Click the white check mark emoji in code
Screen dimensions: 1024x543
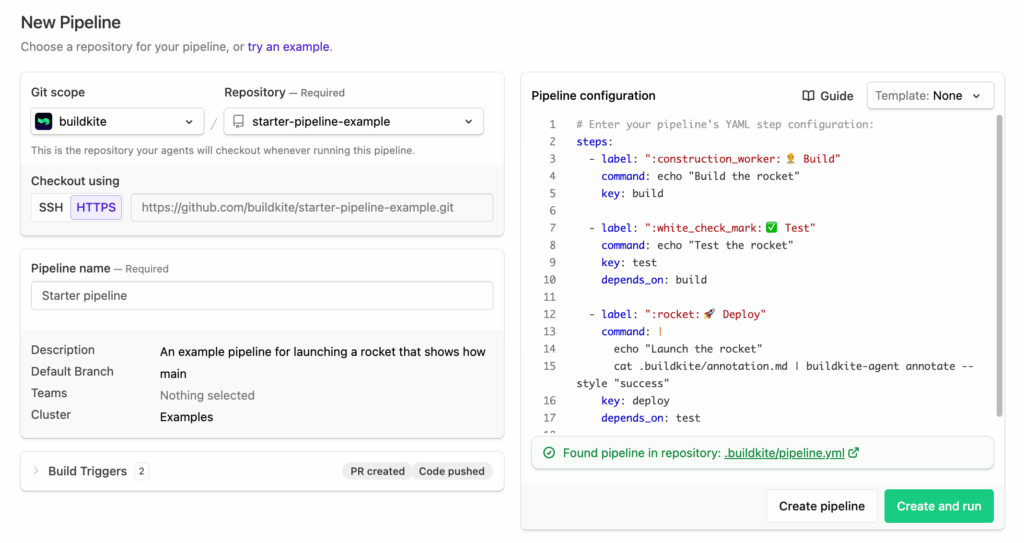pos(771,227)
